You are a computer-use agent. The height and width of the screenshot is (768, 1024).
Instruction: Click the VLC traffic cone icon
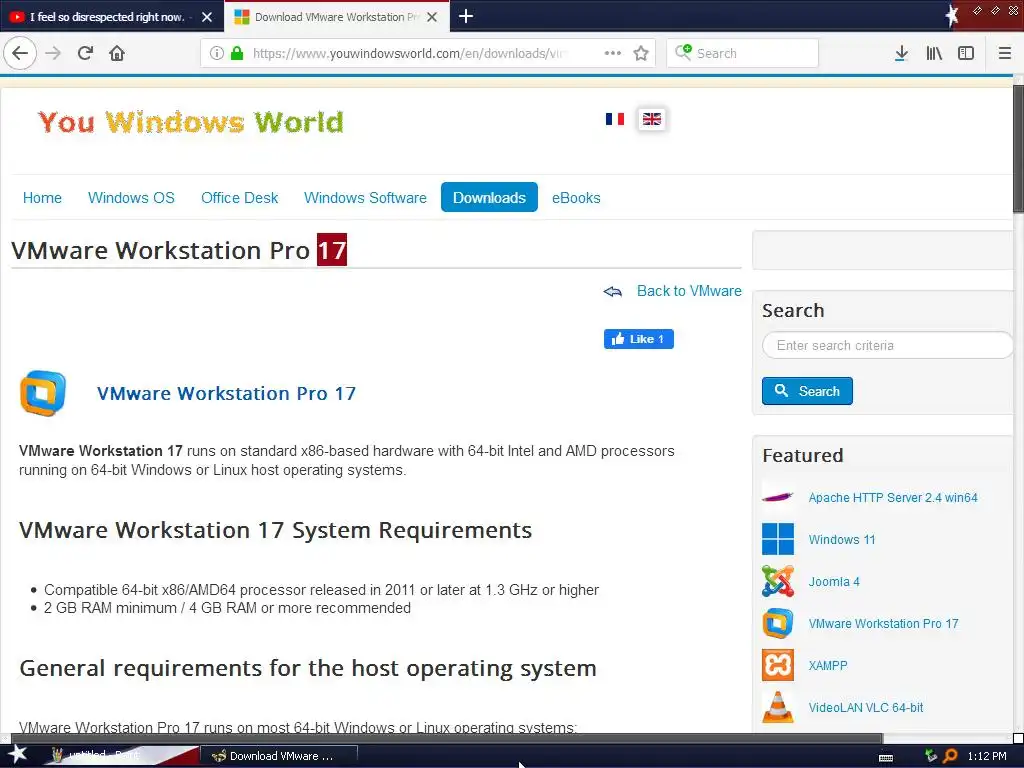click(x=778, y=707)
